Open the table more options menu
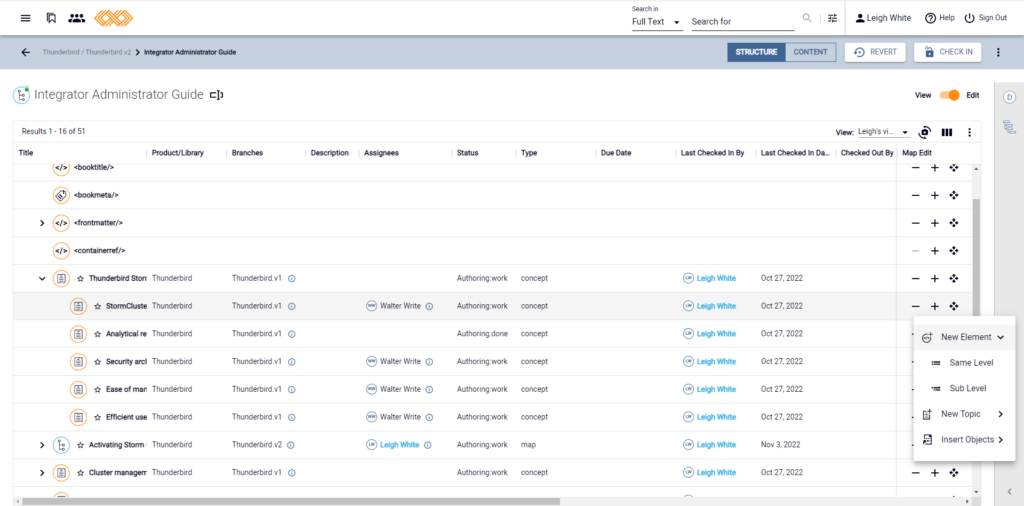The image size is (1024, 506). (x=970, y=133)
